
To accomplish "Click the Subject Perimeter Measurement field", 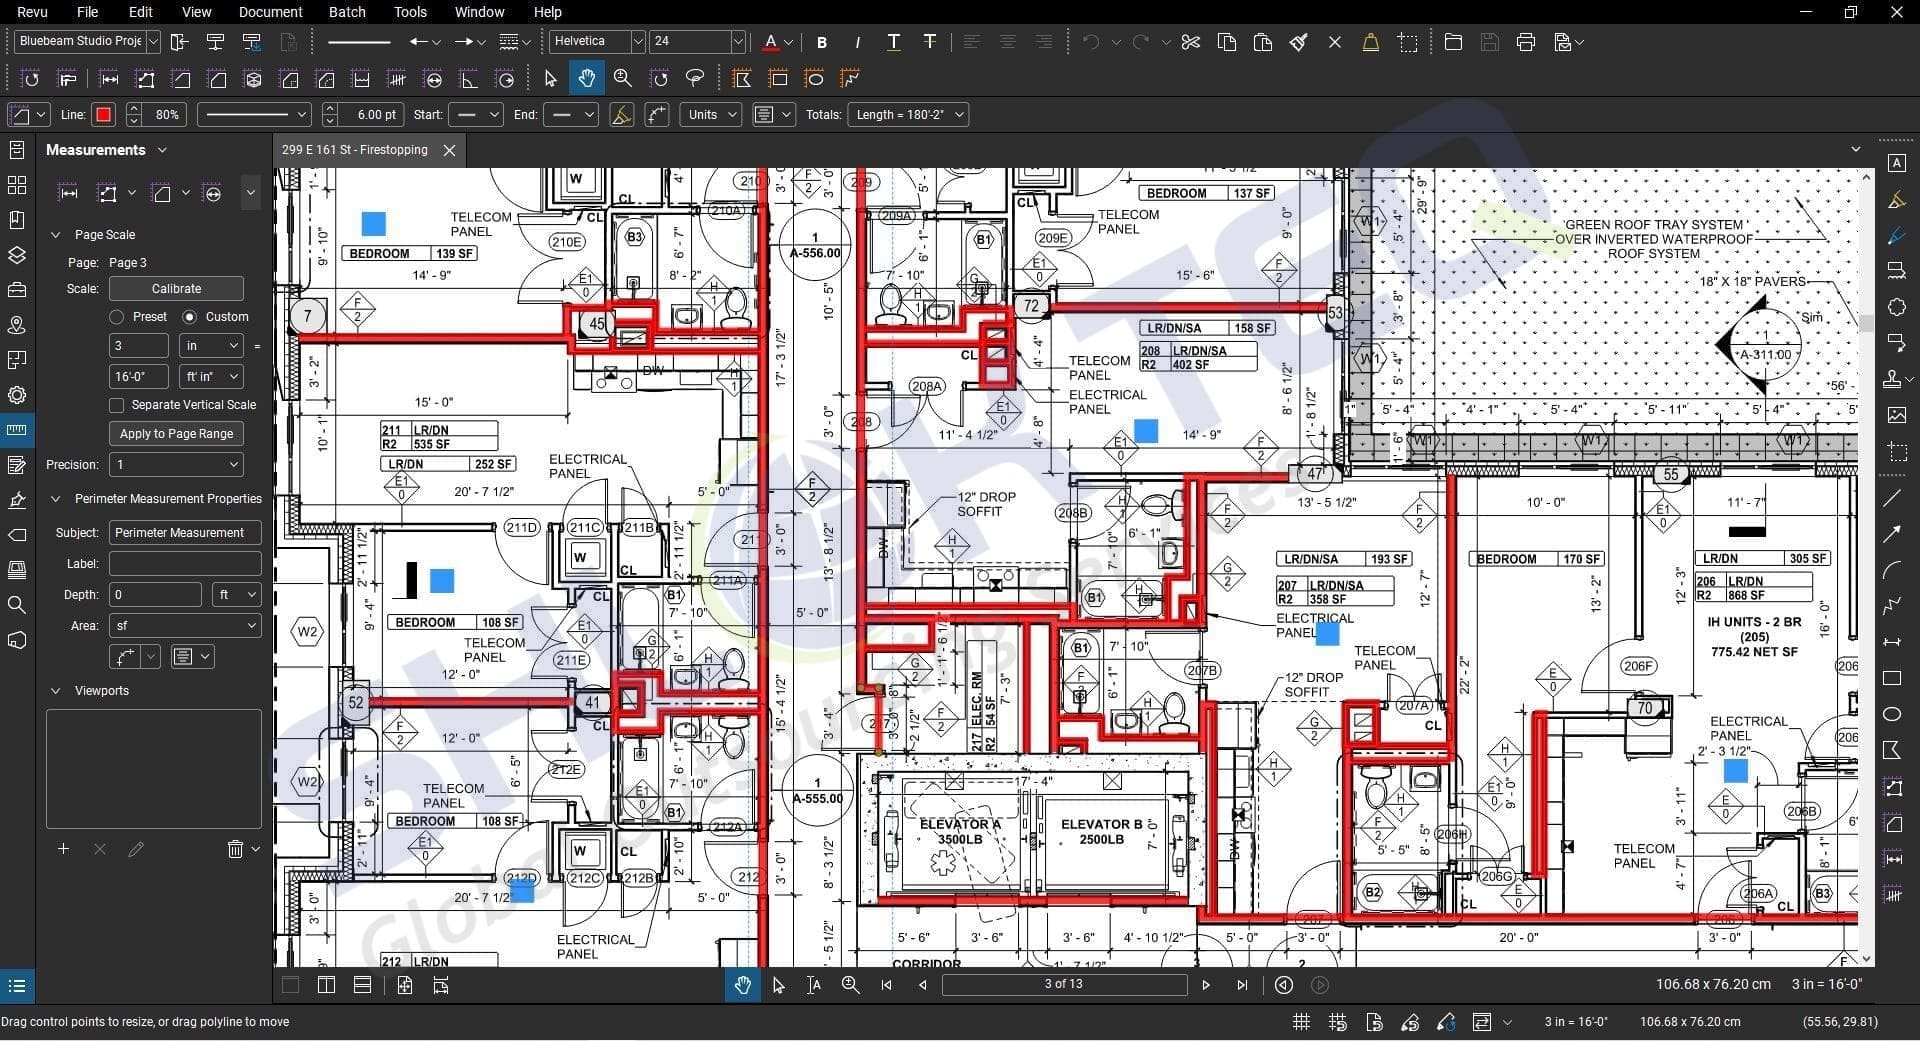I will (x=185, y=532).
